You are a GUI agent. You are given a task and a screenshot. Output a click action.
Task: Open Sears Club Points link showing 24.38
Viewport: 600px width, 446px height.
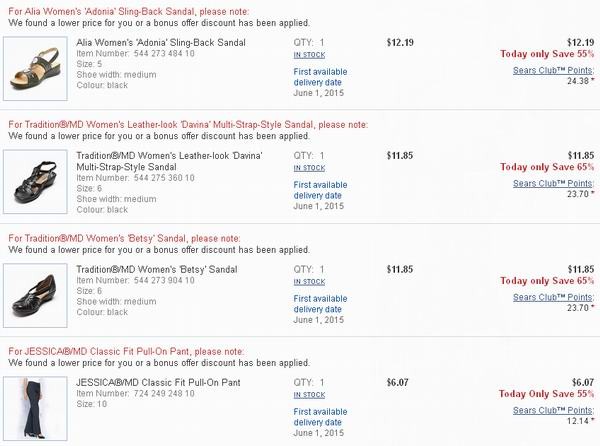point(553,70)
